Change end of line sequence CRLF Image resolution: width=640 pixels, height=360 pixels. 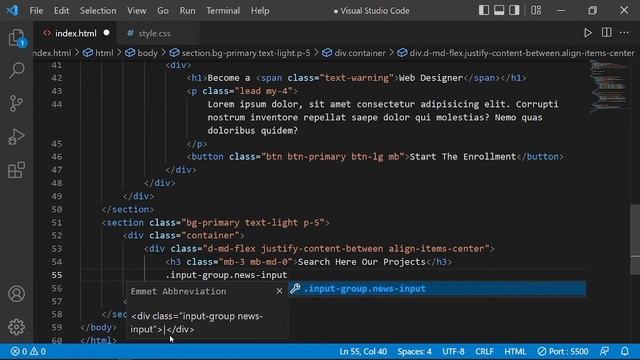(484, 351)
